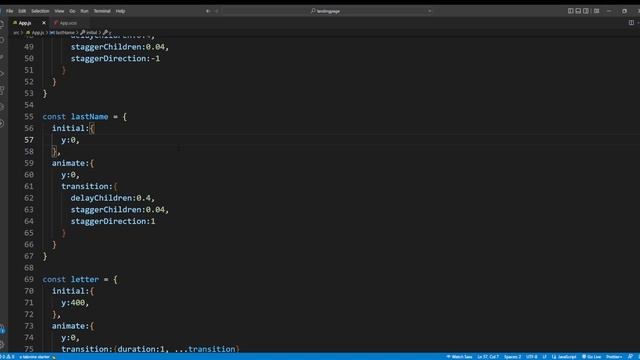
Task: Click 'staggerDirection:-1' on line 50
Action: tap(116, 59)
